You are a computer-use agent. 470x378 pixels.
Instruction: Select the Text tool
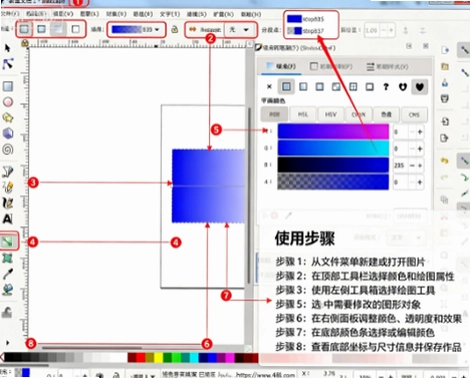click(x=8, y=219)
